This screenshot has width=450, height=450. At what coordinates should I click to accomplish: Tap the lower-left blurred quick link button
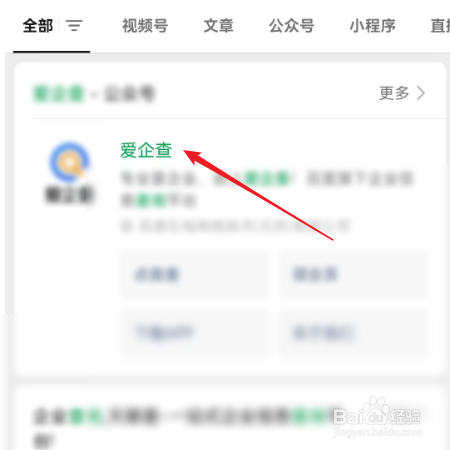pos(194,333)
